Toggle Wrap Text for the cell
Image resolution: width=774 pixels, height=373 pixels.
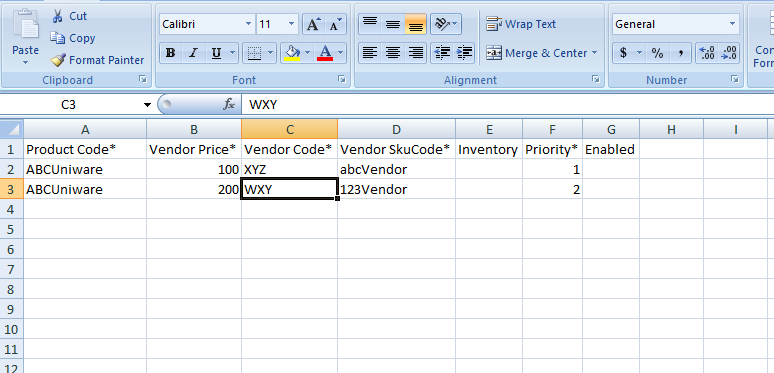tap(521, 24)
